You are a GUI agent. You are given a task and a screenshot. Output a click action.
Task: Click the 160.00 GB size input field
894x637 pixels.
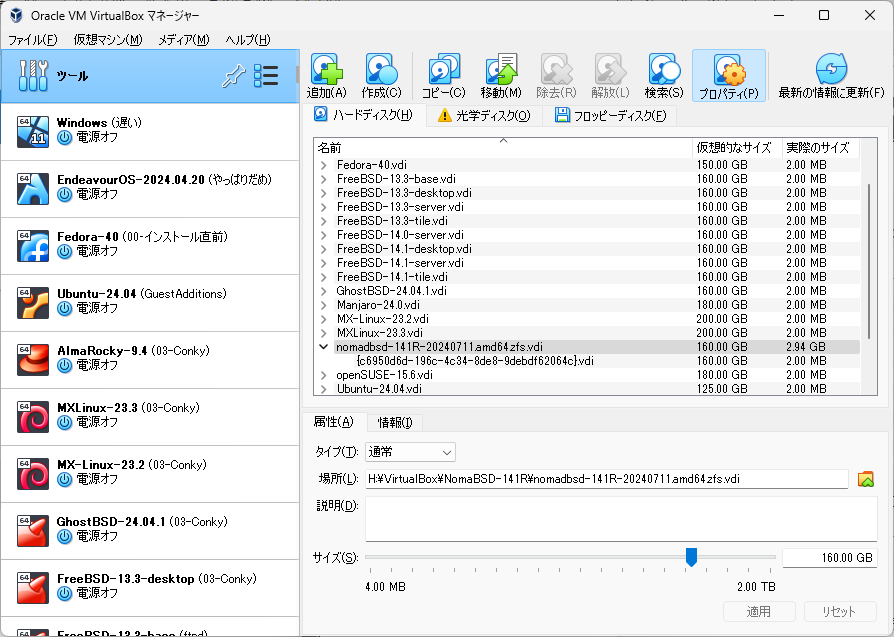pyautogui.click(x=830, y=558)
